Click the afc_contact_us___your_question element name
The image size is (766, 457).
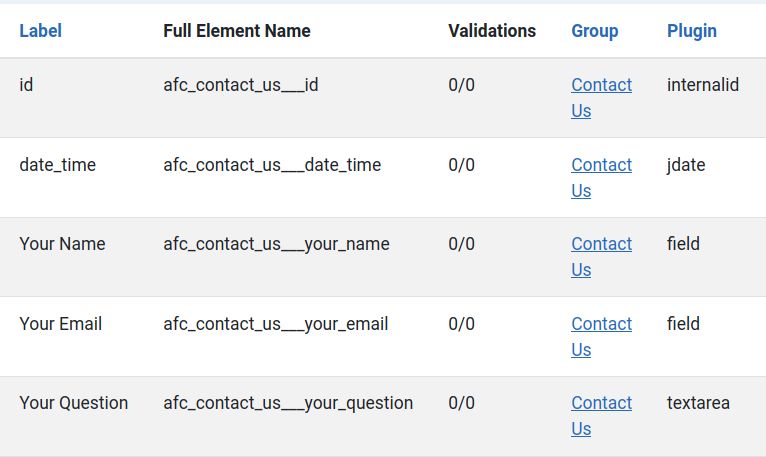(288, 403)
